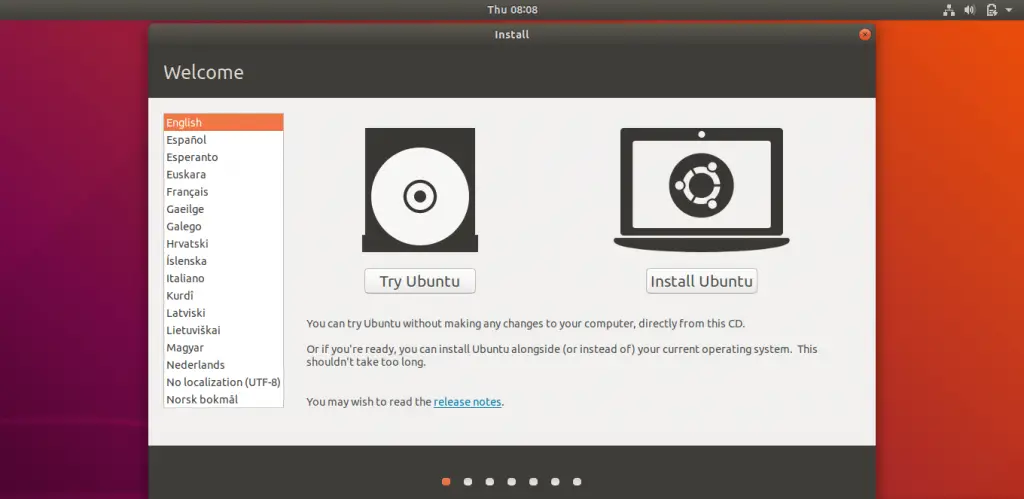The height and width of the screenshot is (499, 1024).
Task: Click the laptop Install Ubuntu icon
Action: tap(701, 190)
